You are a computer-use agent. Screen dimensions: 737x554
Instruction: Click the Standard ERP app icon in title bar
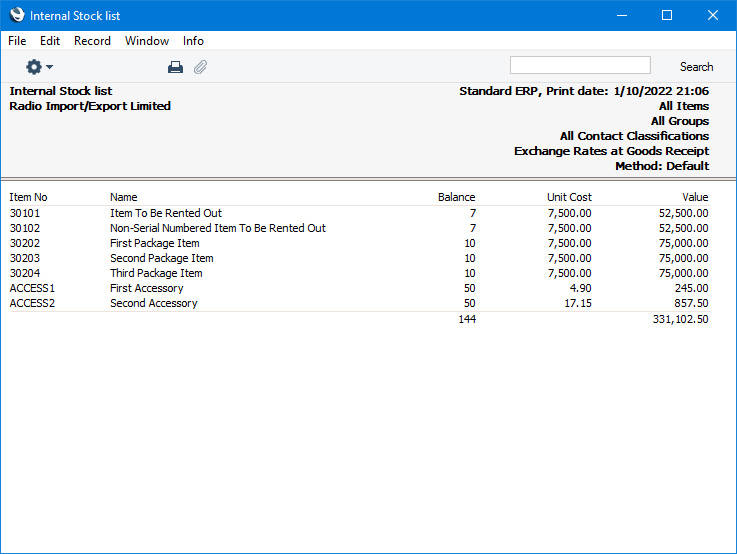[x=17, y=15]
